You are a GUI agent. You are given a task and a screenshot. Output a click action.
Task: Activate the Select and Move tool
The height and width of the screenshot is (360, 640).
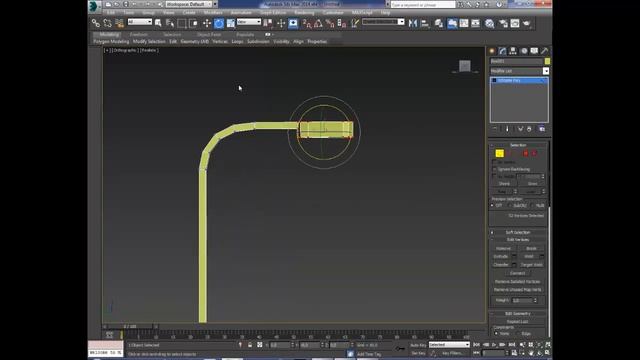click(207, 23)
